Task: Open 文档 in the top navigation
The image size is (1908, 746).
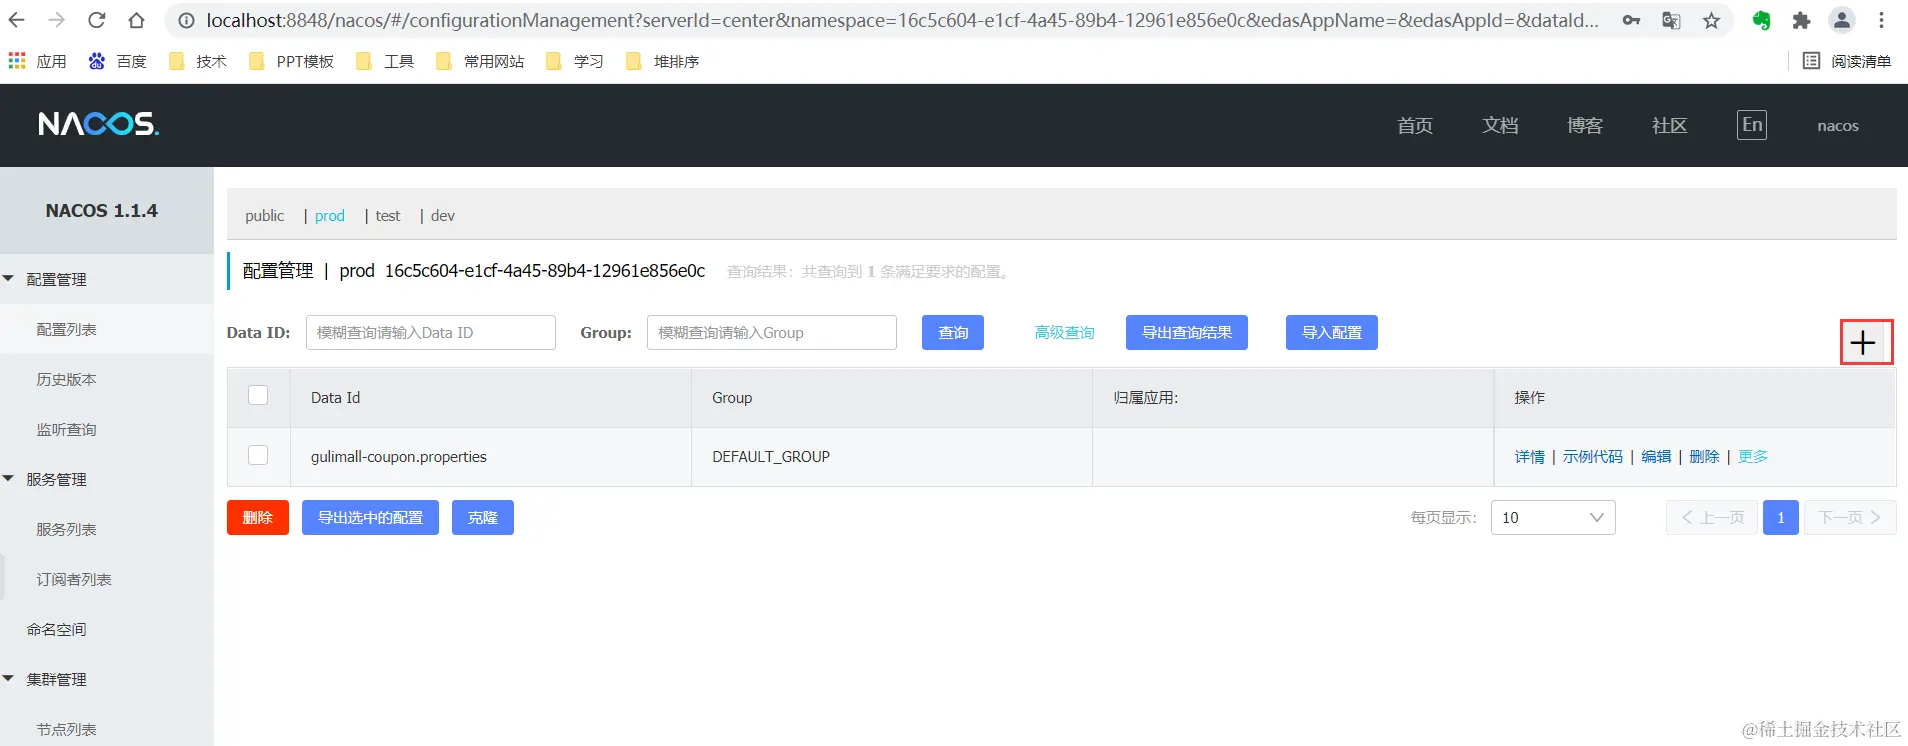Action: (1500, 125)
